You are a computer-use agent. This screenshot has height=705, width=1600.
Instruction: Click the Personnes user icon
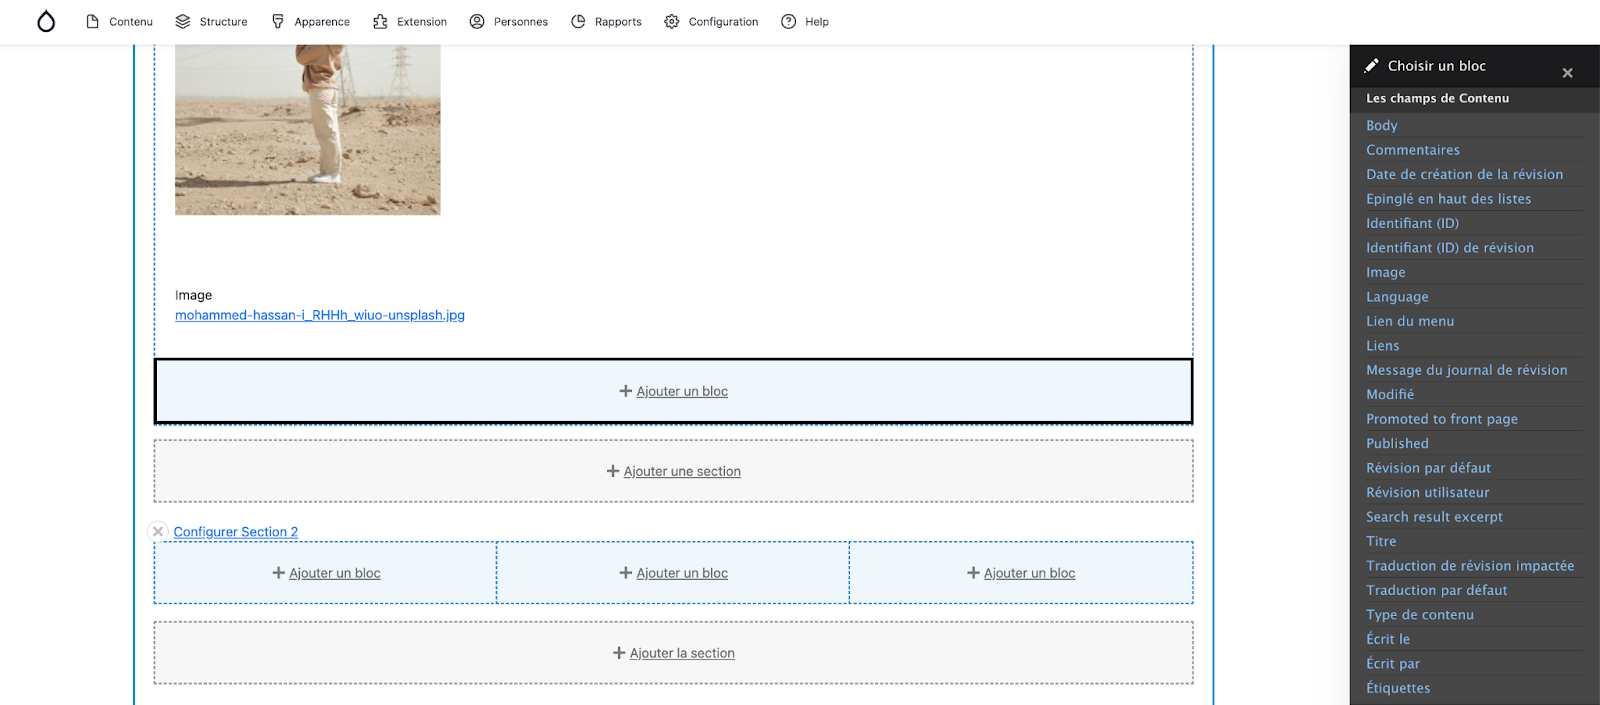477,22
